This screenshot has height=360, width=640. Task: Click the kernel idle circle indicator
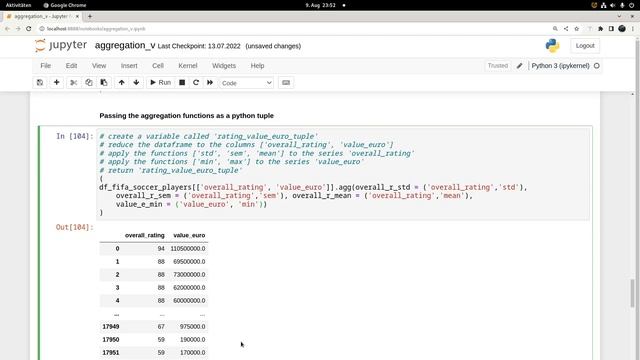[597, 66]
